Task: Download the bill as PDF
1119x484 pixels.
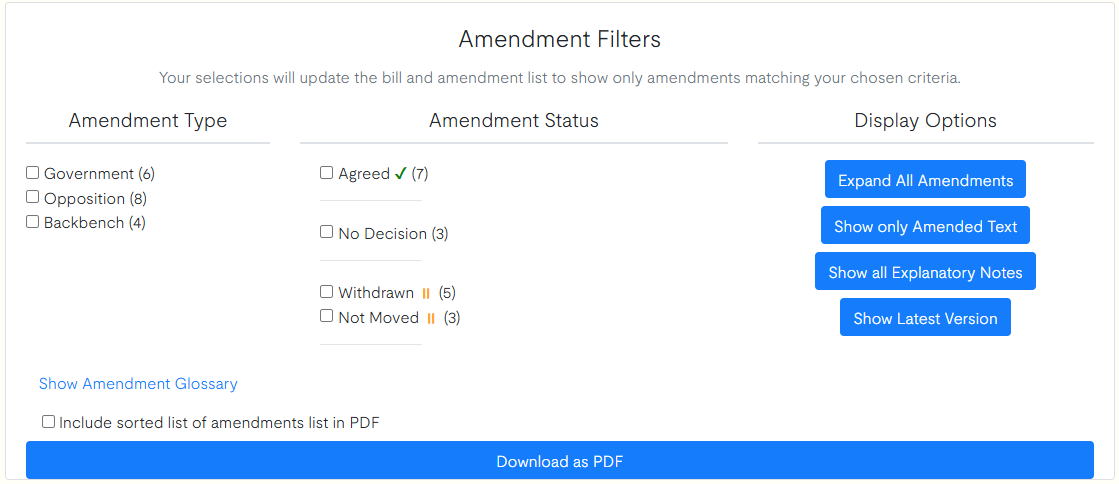Action: [x=559, y=461]
